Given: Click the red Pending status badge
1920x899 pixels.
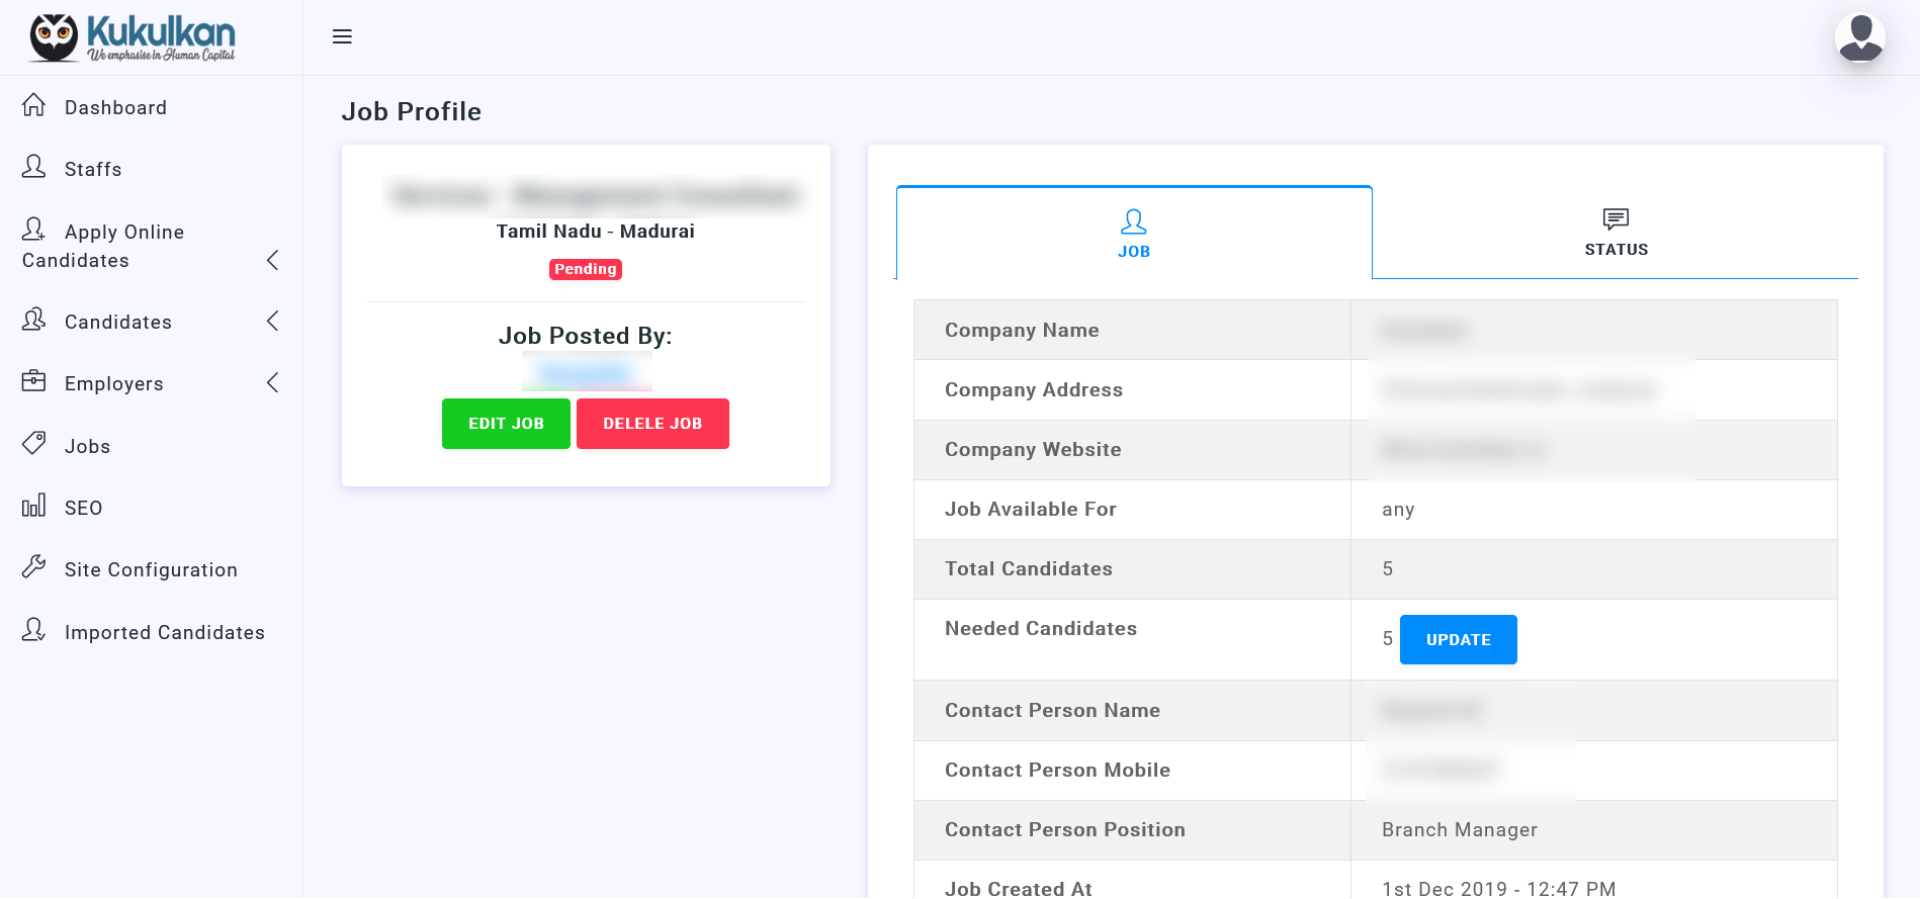Looking at the screenshot, I should tap(585, 270).
